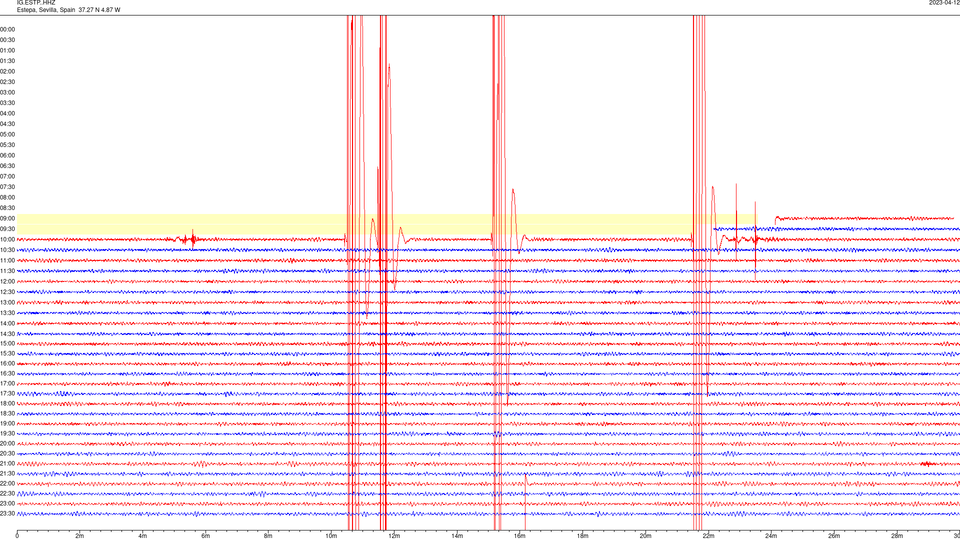
Task: Click the 00:00 time row label
Action: [7, 29]
